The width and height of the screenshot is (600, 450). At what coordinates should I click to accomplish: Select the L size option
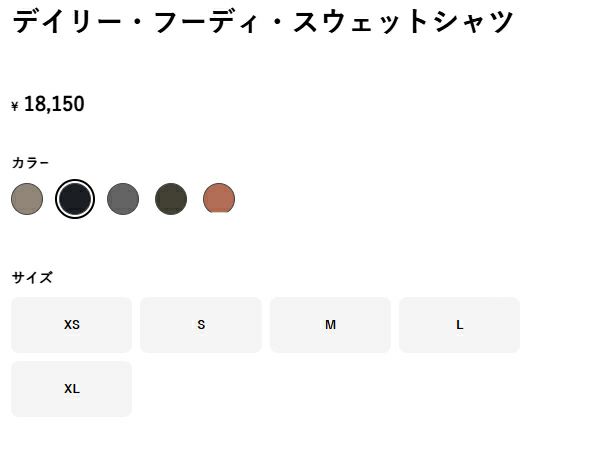point(459,325)
